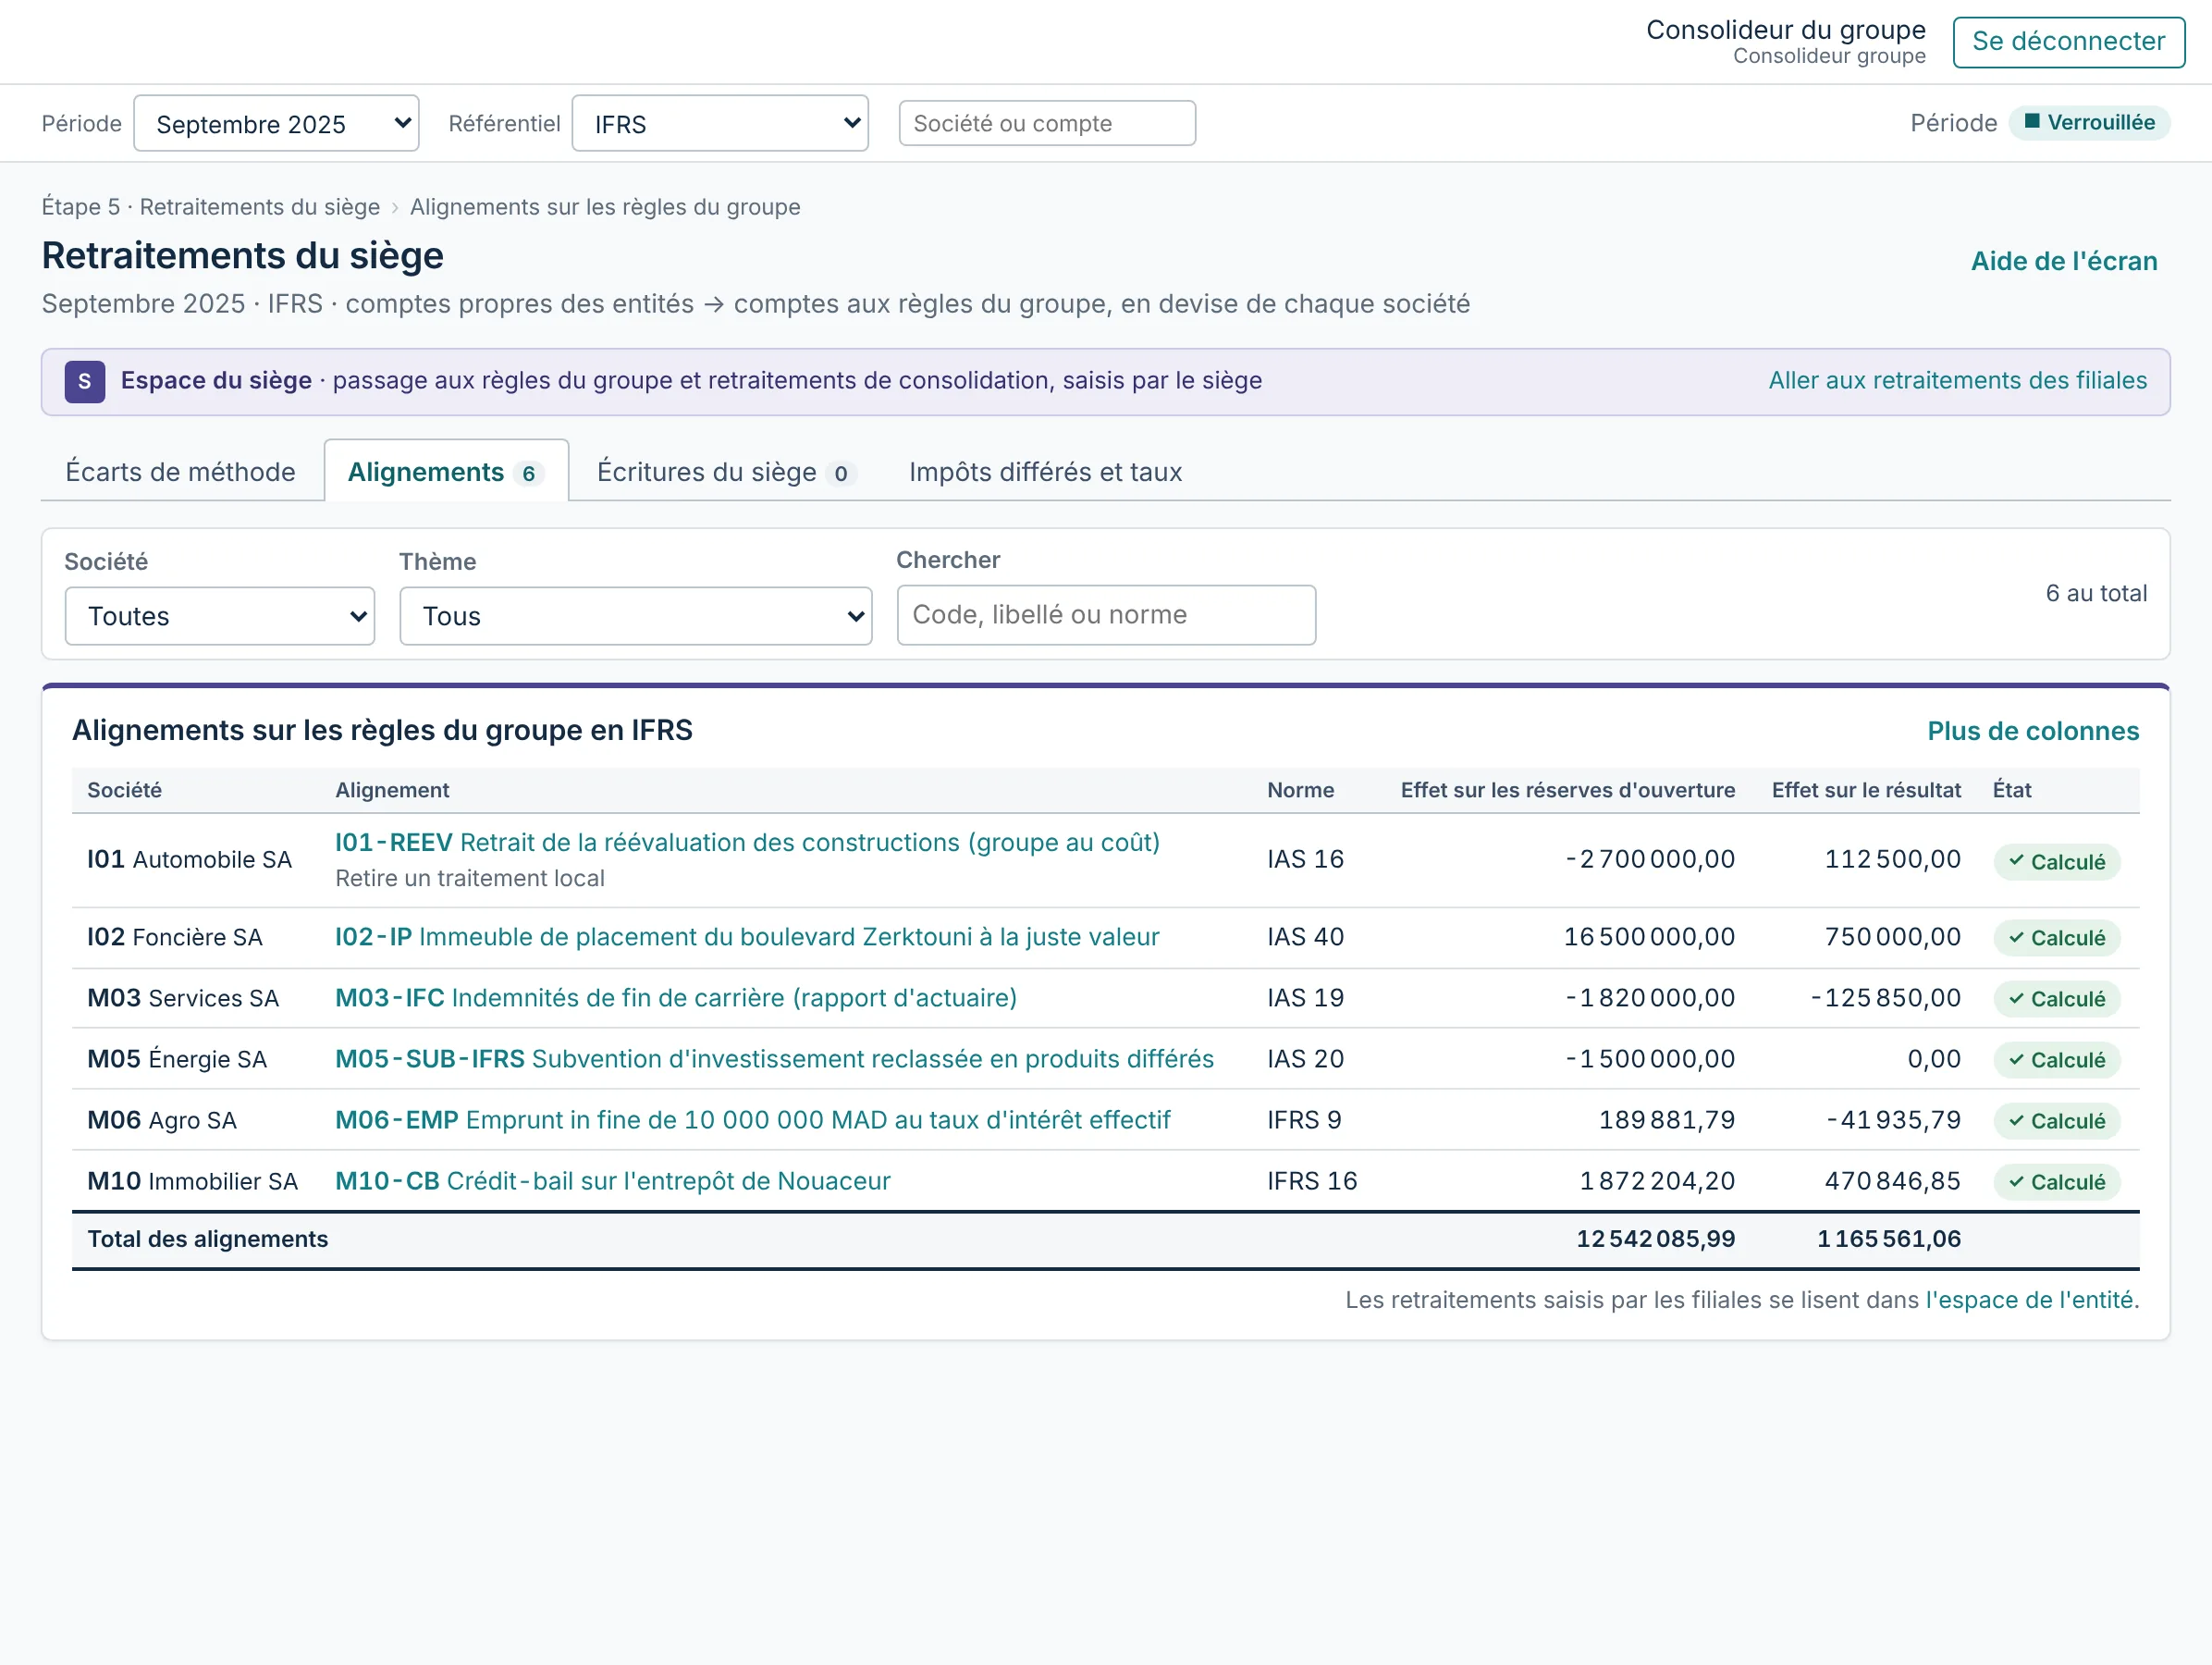Viewport: 2212px width, 1665px height.
Task: Open the I02-IP Immeuble de placement alignment
Action: 747,937
